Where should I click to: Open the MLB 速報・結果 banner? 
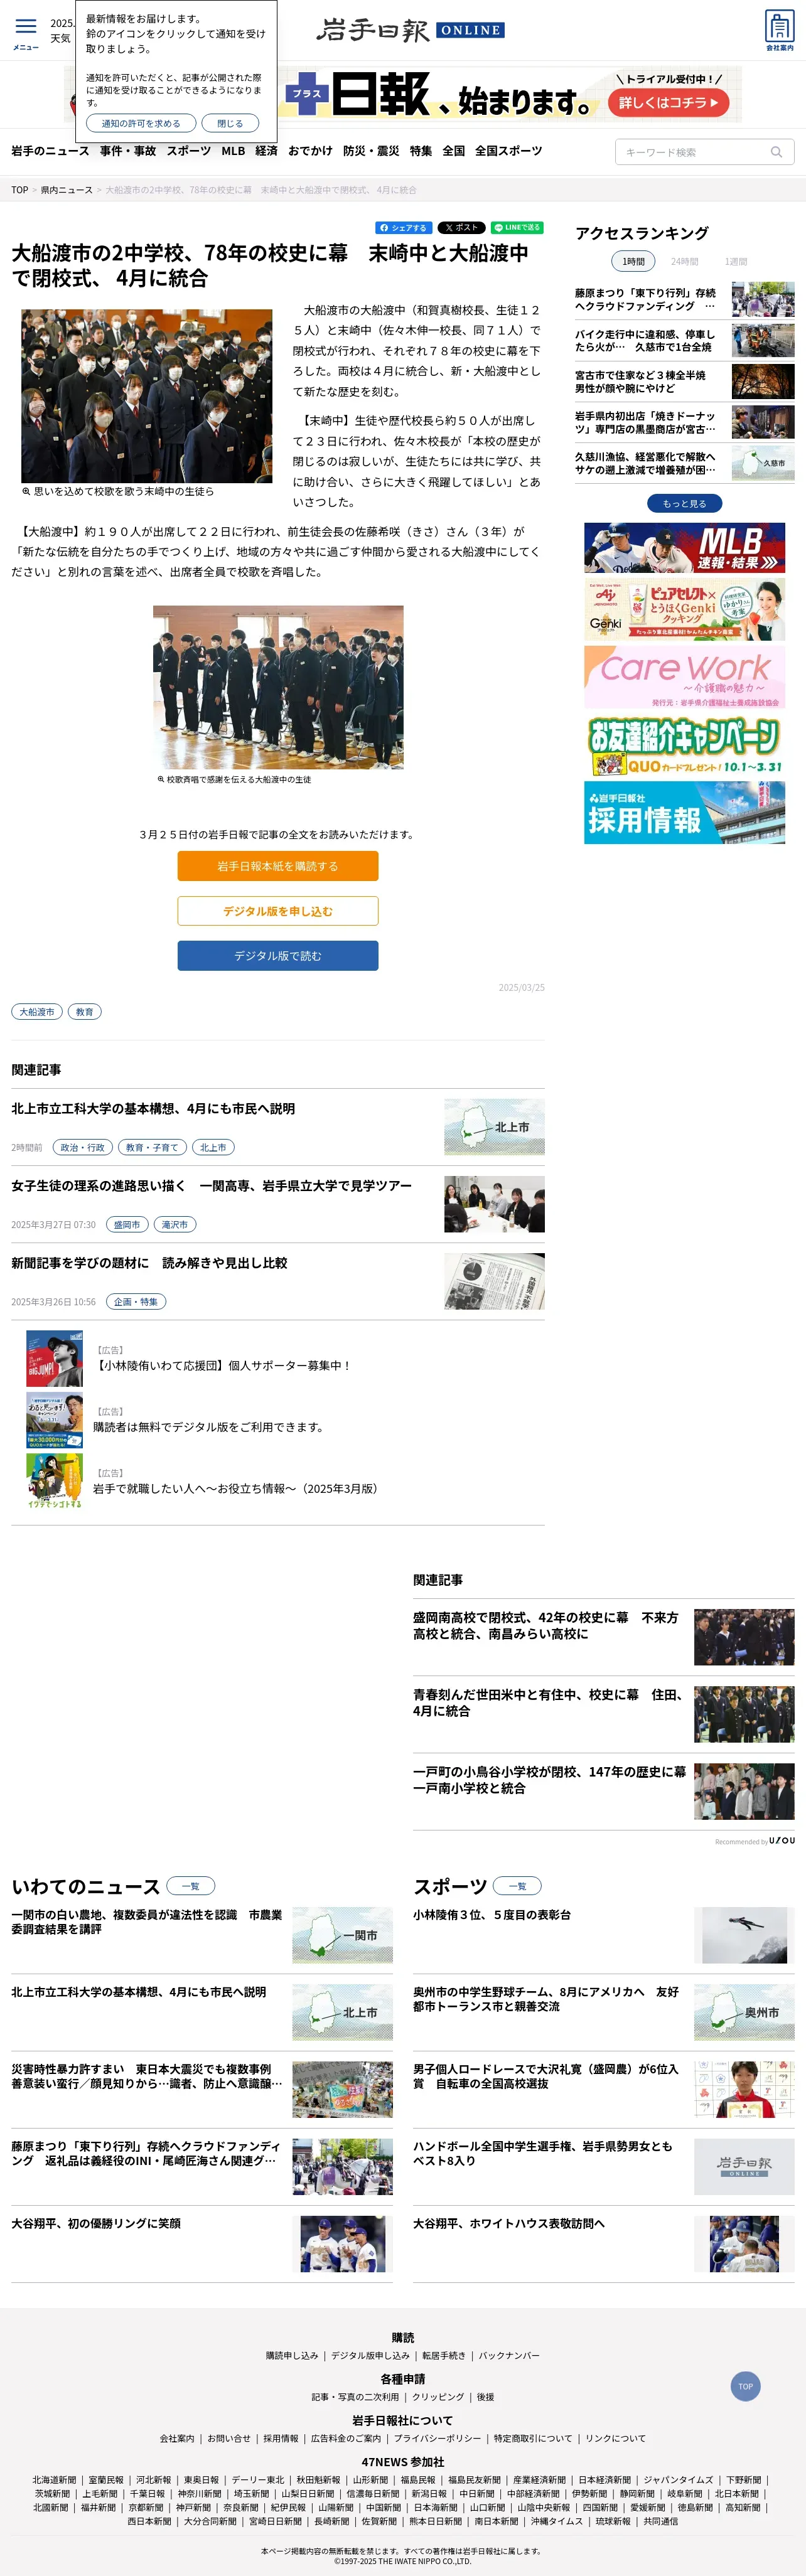point(684,548)
